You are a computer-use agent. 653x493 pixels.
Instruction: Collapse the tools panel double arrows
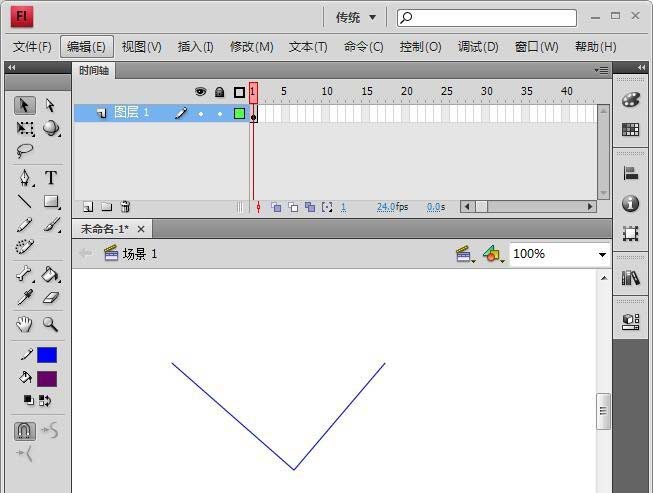click(11, 68)
